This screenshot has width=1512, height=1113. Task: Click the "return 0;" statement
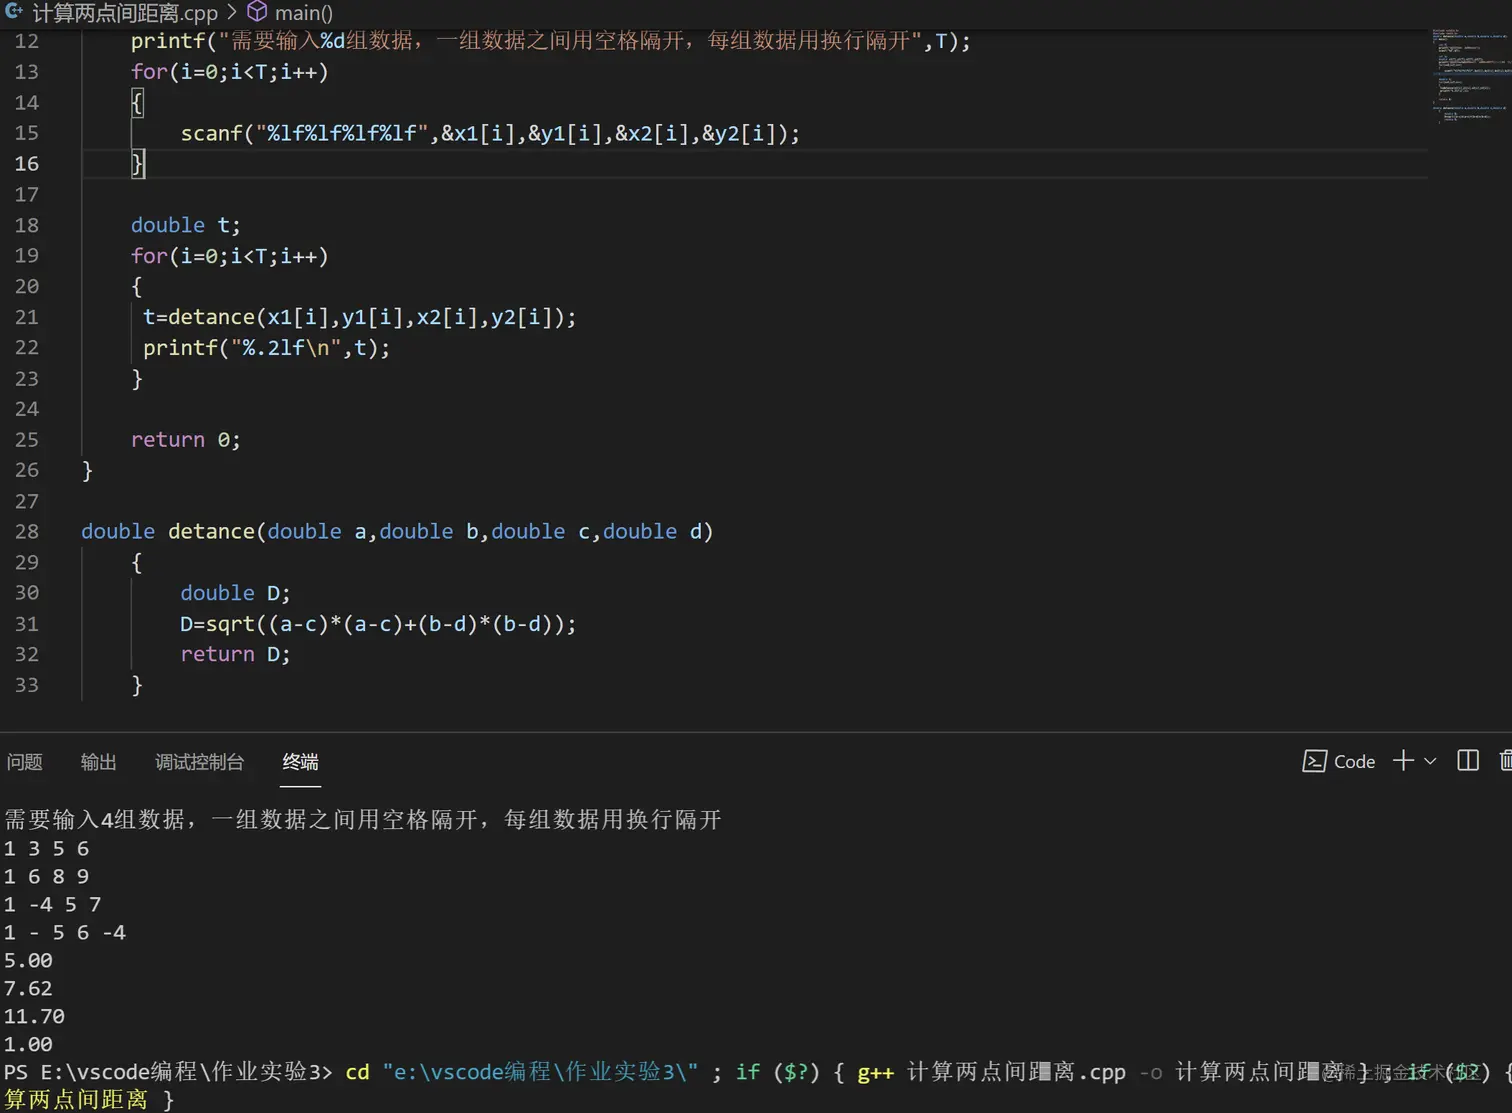point(185,440)
